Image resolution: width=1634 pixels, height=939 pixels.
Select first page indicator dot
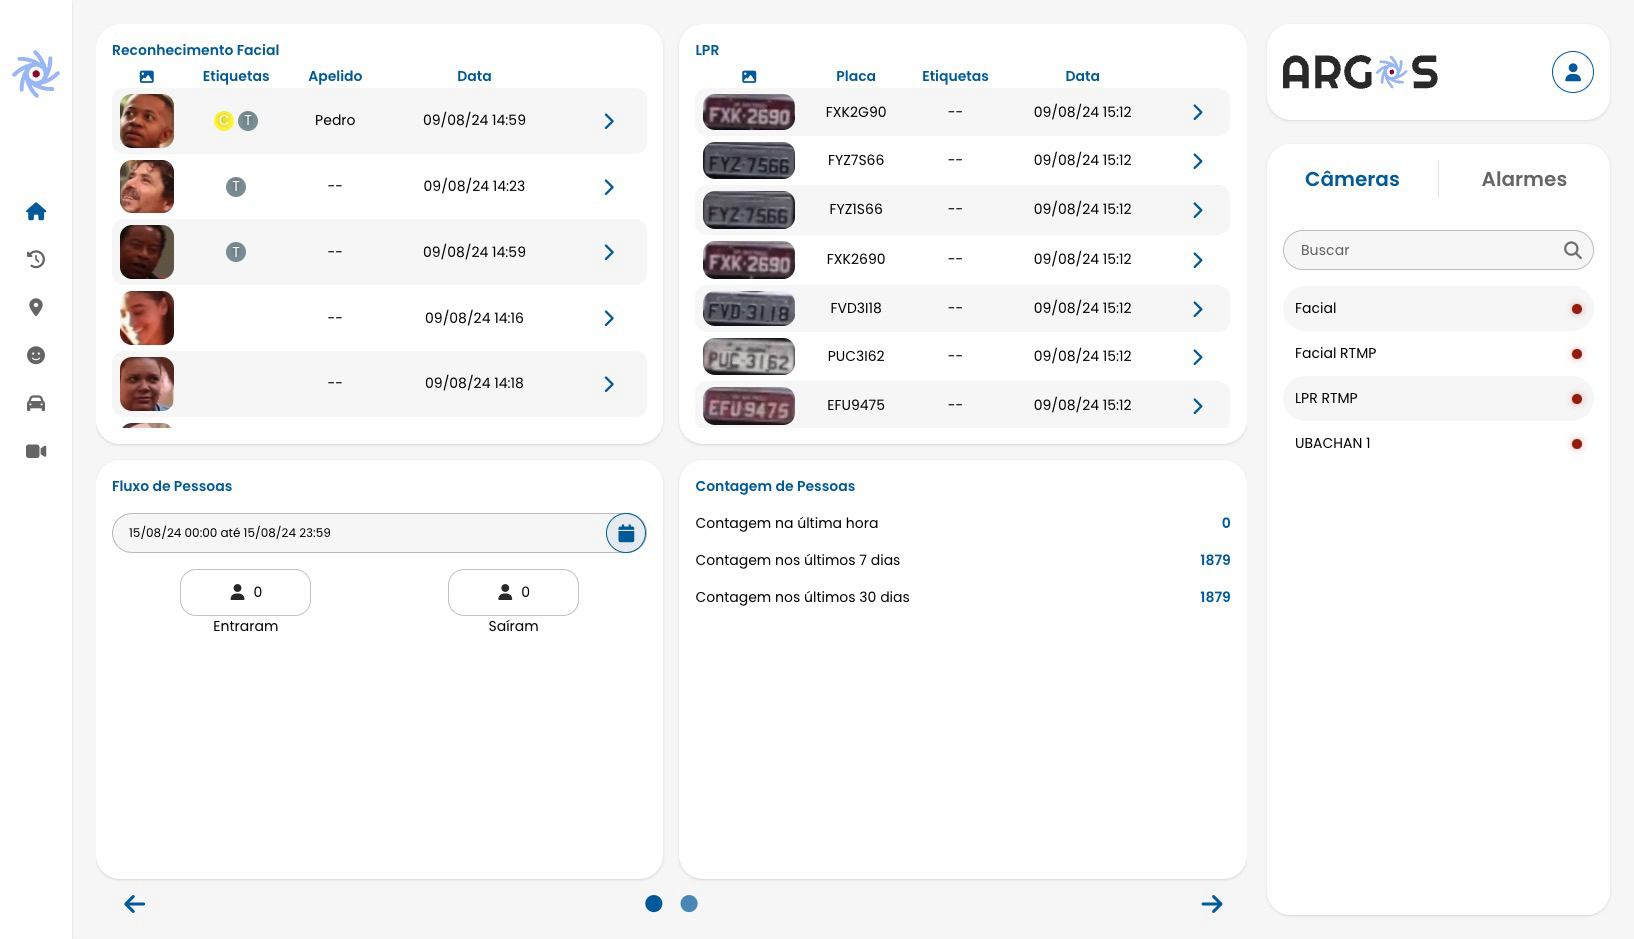[654, 904]
